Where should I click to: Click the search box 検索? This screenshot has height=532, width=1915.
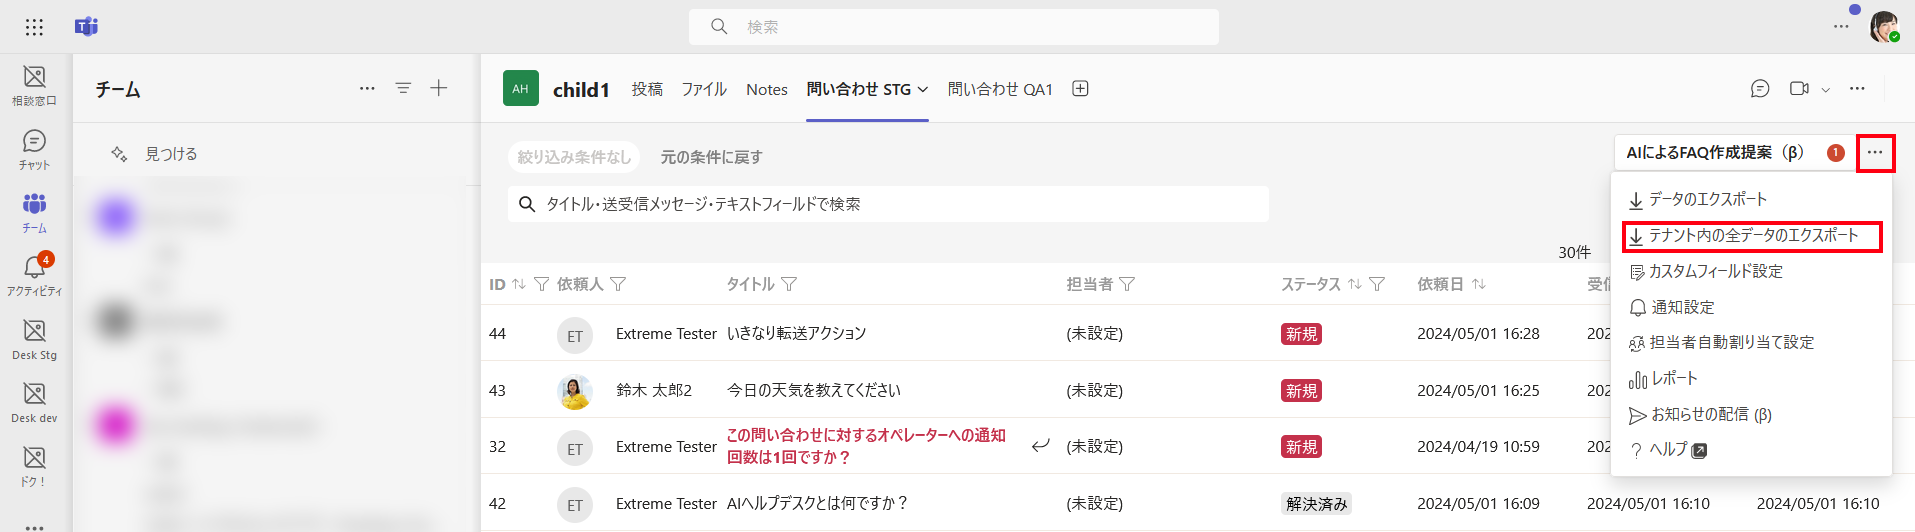(x=953, y=27)
